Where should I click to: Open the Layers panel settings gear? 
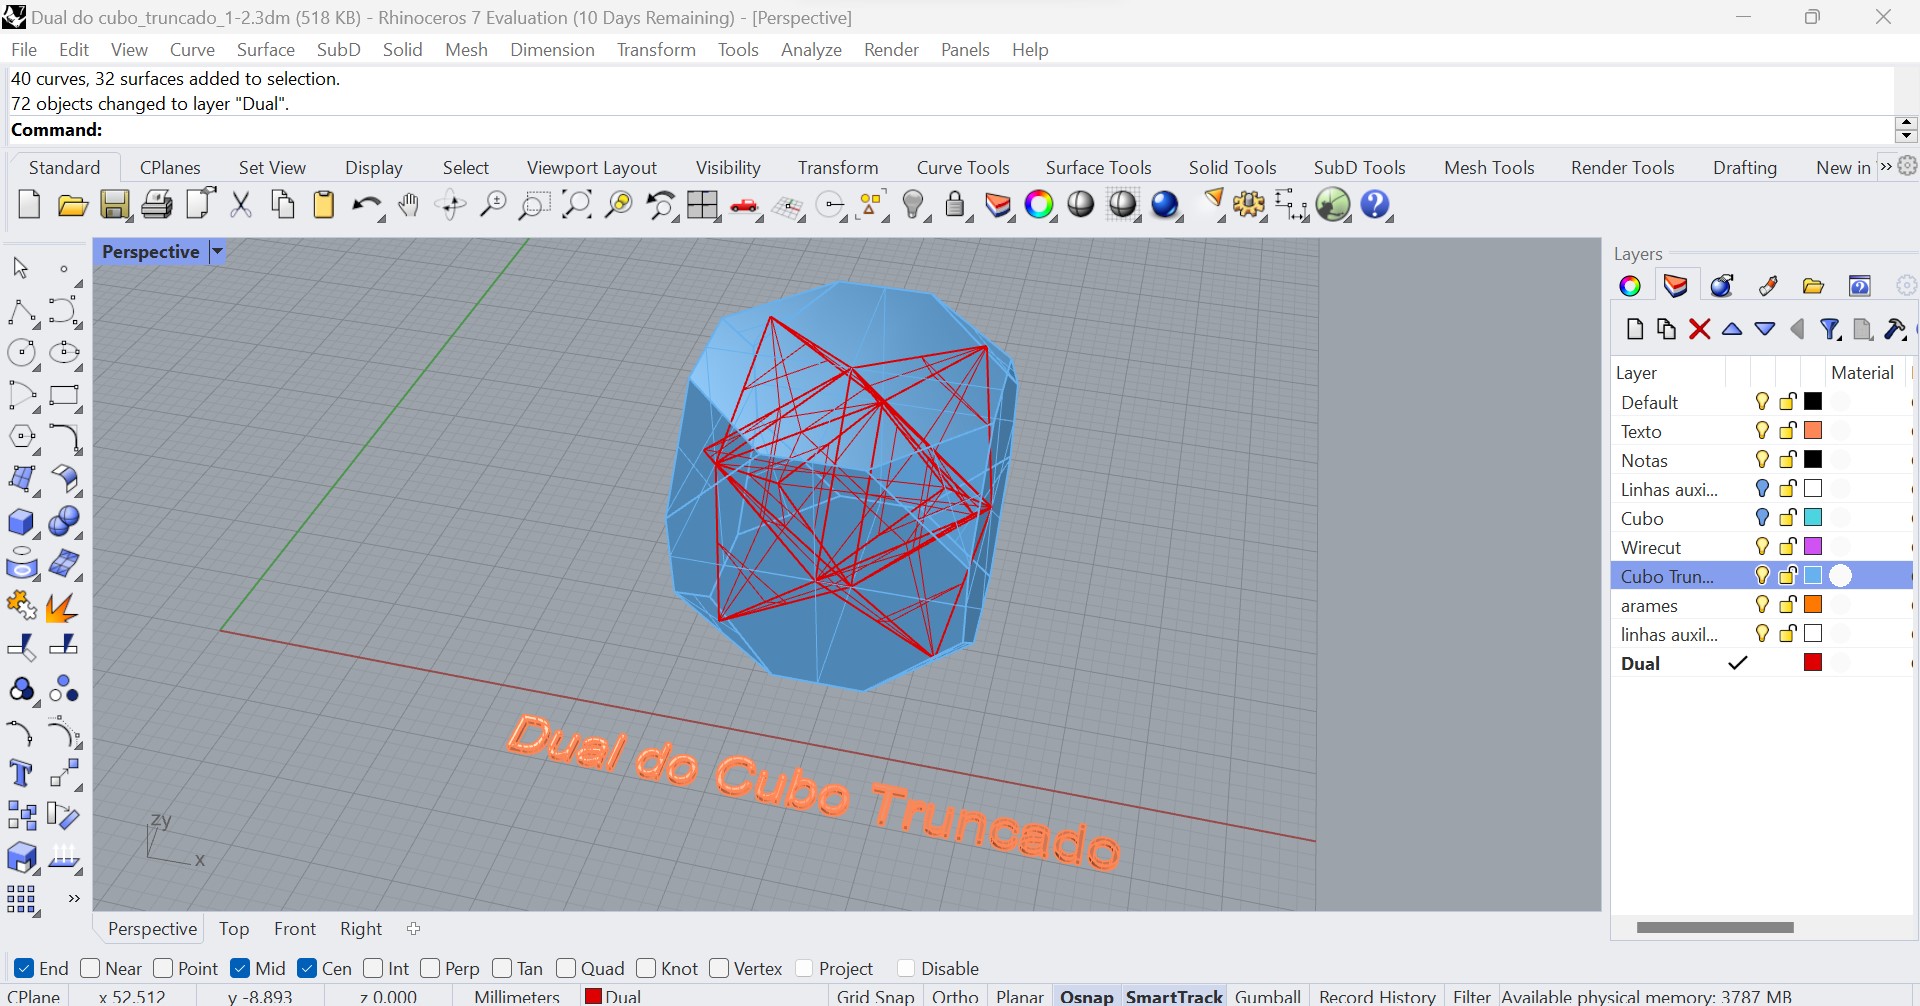[x=1907, y=286]
